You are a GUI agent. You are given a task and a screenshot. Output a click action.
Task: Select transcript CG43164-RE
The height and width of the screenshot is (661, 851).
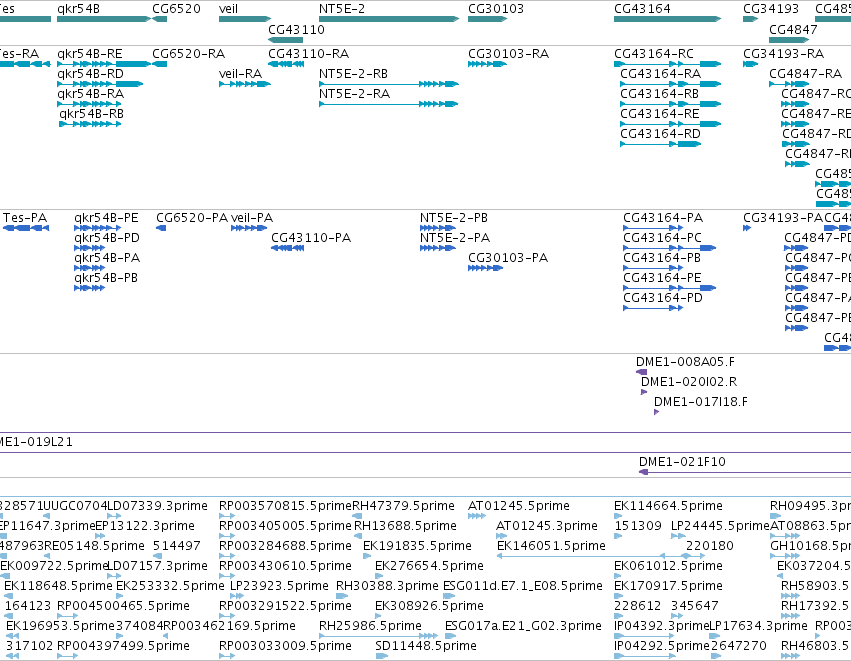[671, 124]
